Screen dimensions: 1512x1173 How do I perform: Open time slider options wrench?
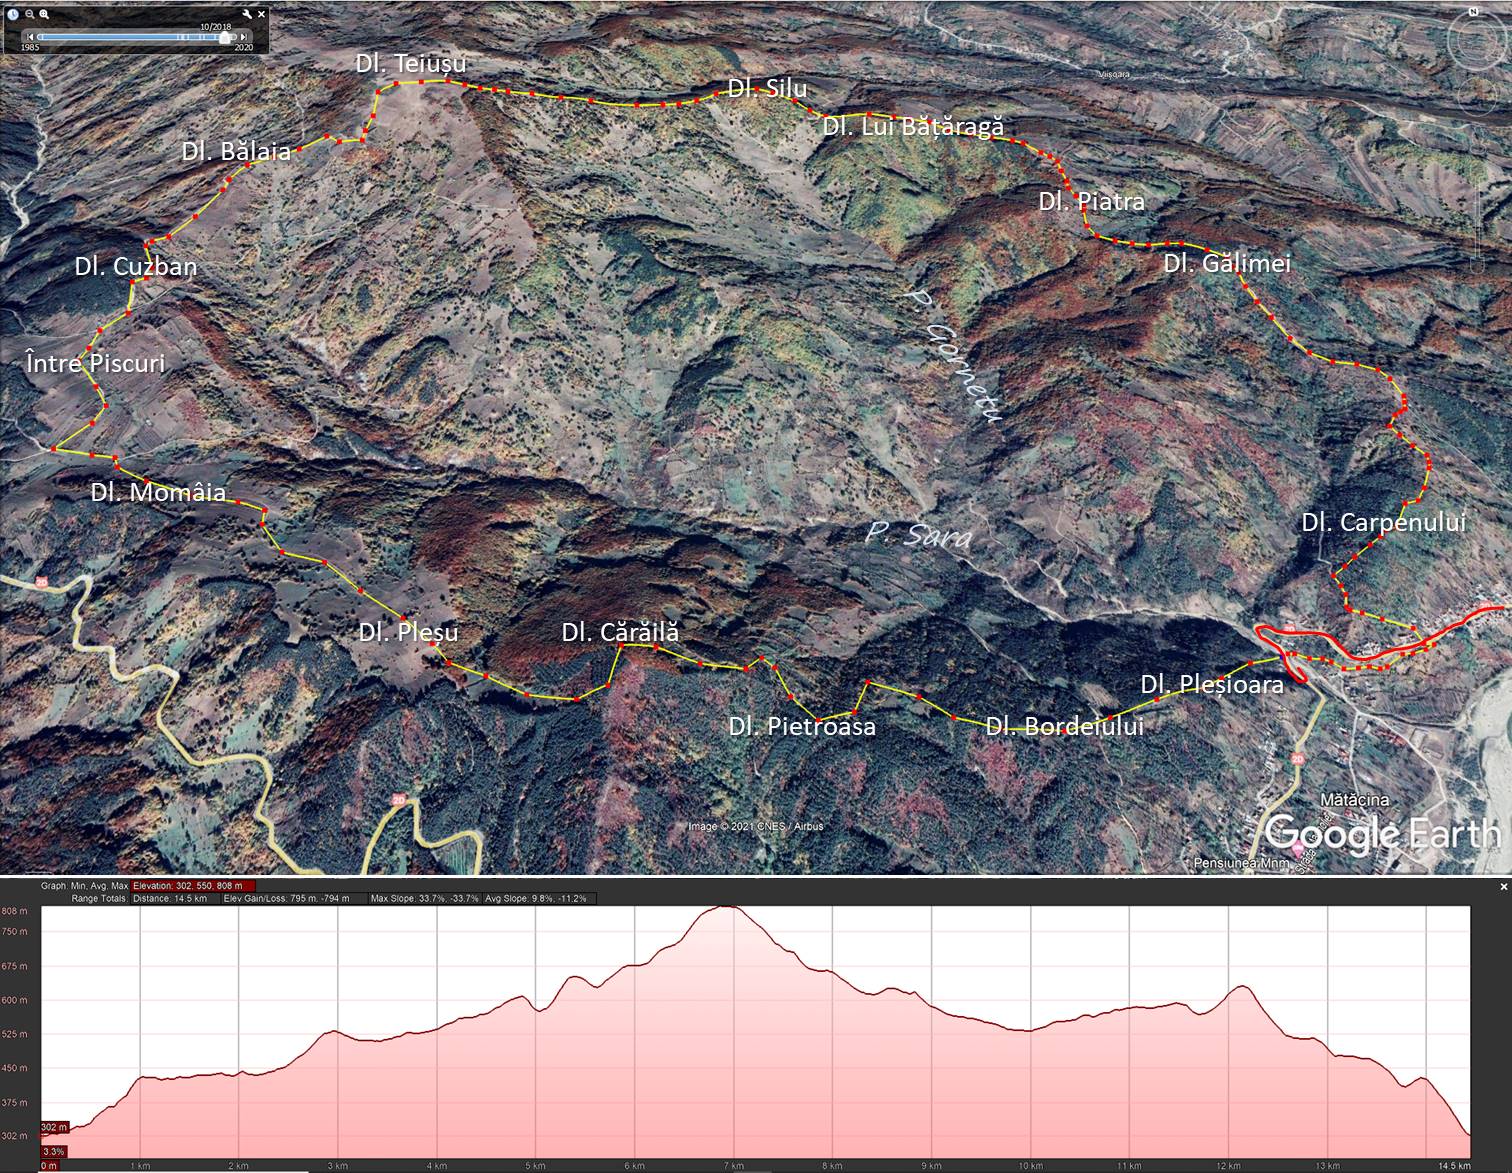(x=247, y=14)
